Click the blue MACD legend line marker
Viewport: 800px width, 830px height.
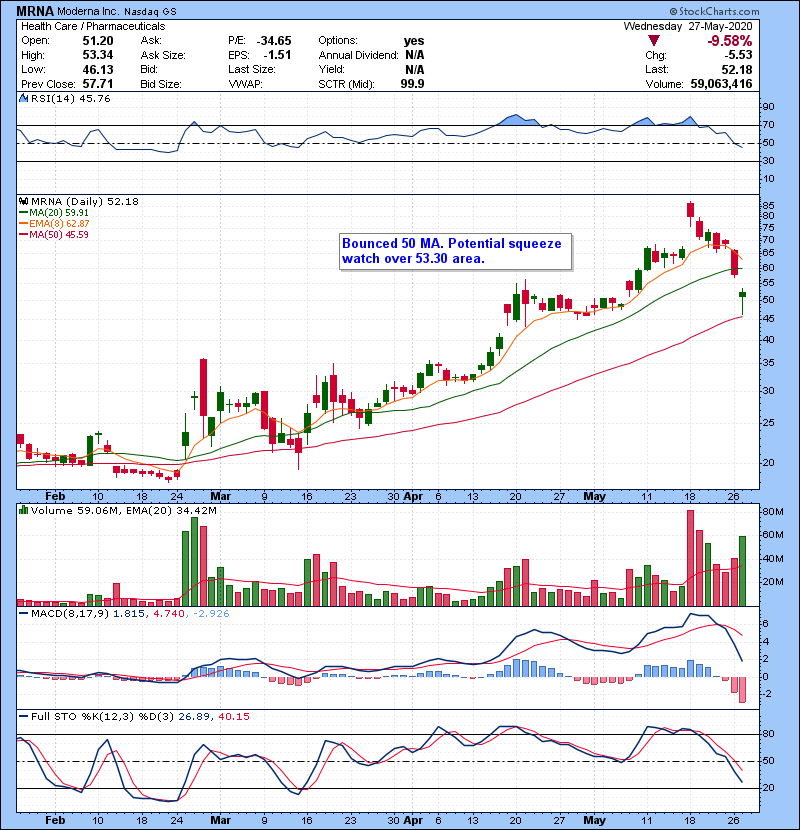tap(23, 614)
